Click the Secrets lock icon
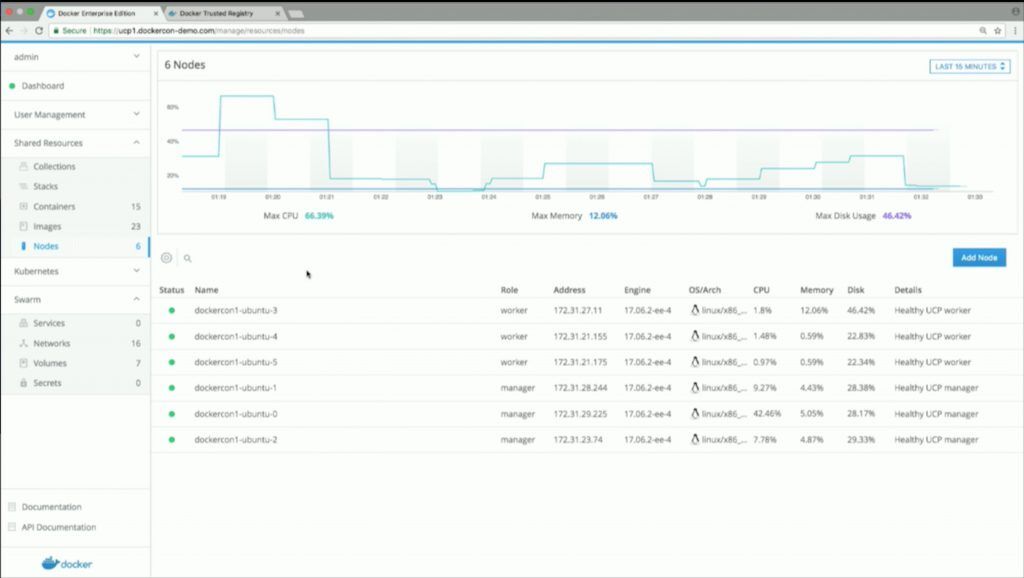Screen dimensions: 1024x578 click(x=24, y=383)
